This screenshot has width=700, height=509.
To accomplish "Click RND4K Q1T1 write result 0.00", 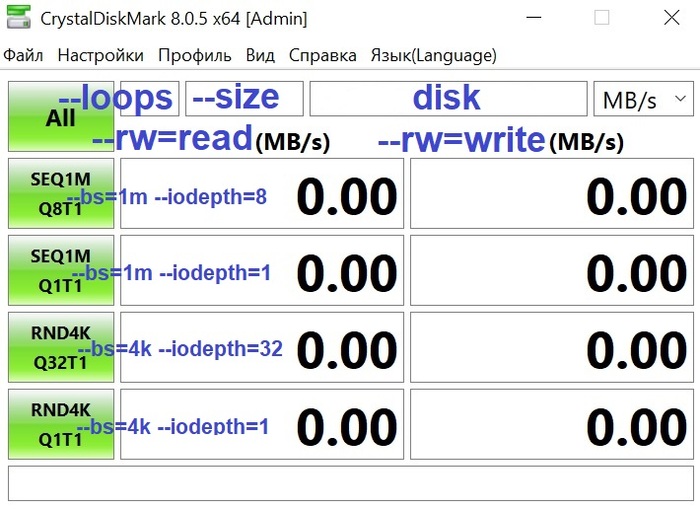I will point(552,424).
